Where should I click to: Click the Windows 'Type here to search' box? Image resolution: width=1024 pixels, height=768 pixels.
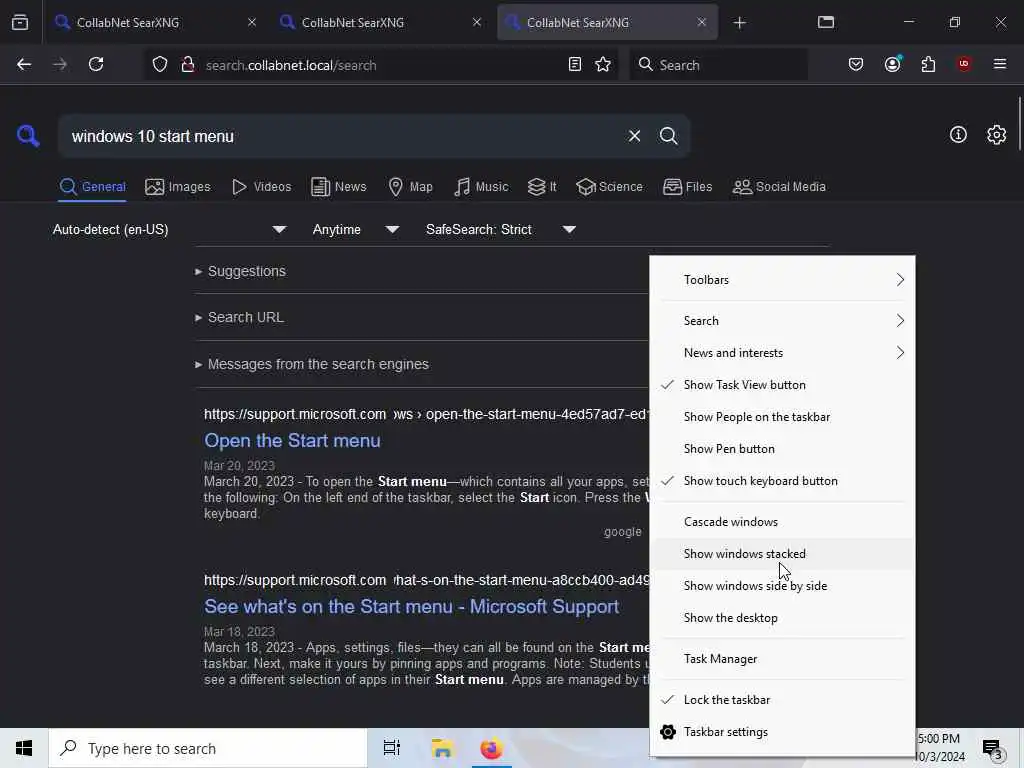(208, 748)
